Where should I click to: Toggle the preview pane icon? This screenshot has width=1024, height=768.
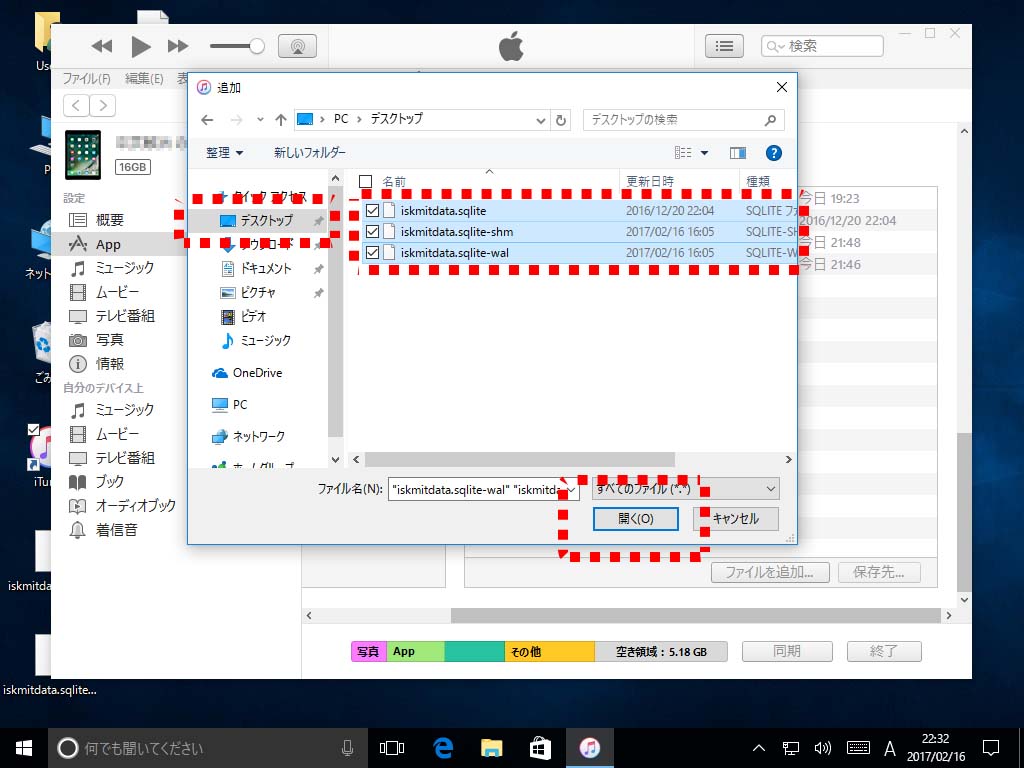tap(738, 153)
